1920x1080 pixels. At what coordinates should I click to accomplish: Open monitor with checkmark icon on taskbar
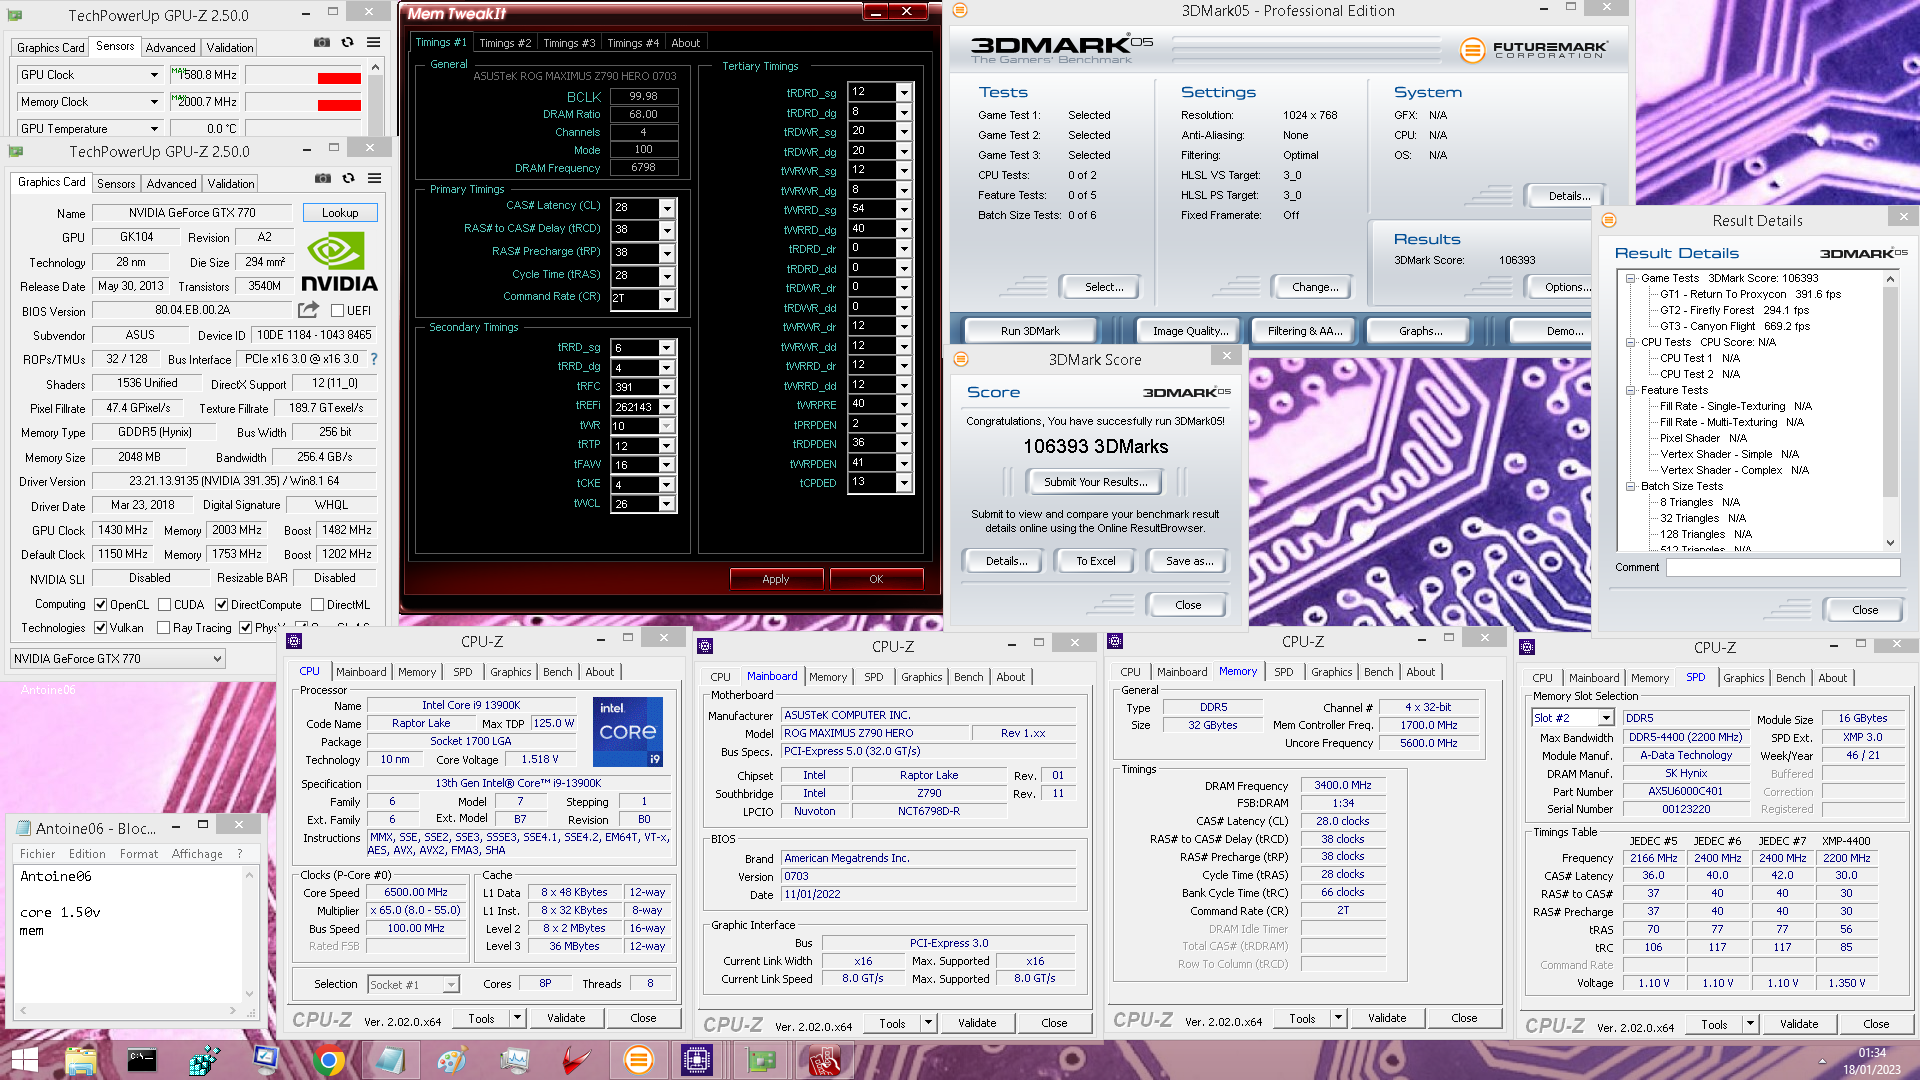266,1060
